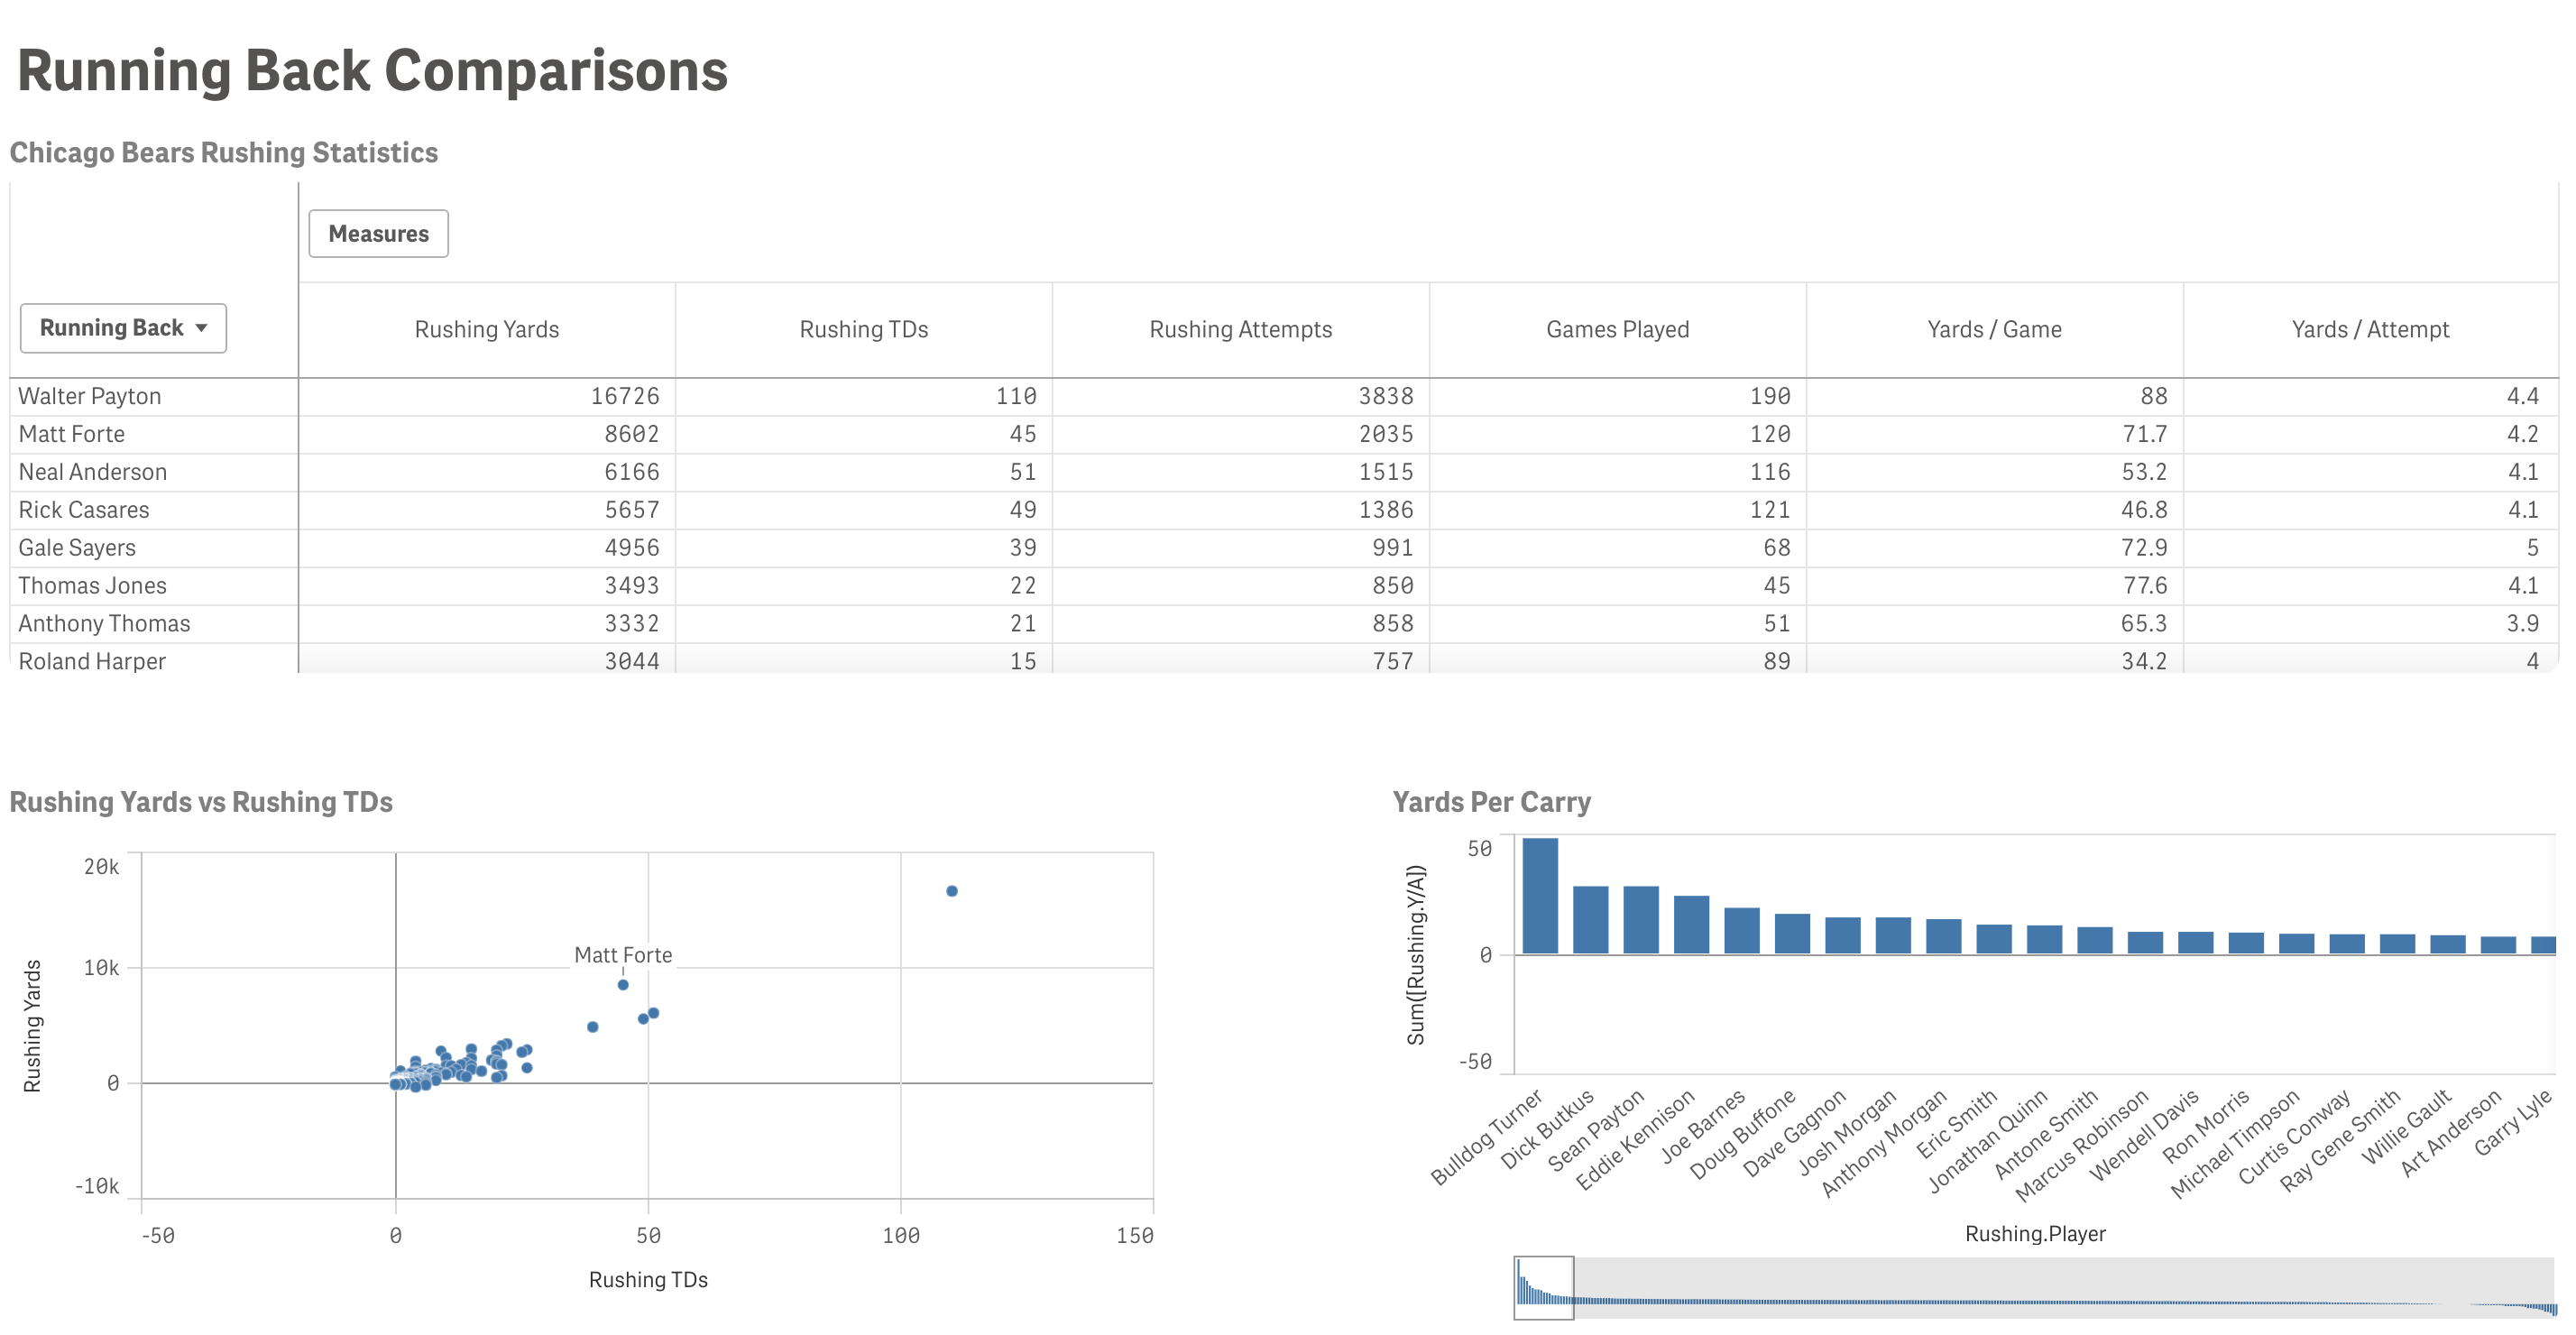2576x1335 pixels.
Task: Click the Eddie Kennison bar
Action: [x=1692, y=925]
